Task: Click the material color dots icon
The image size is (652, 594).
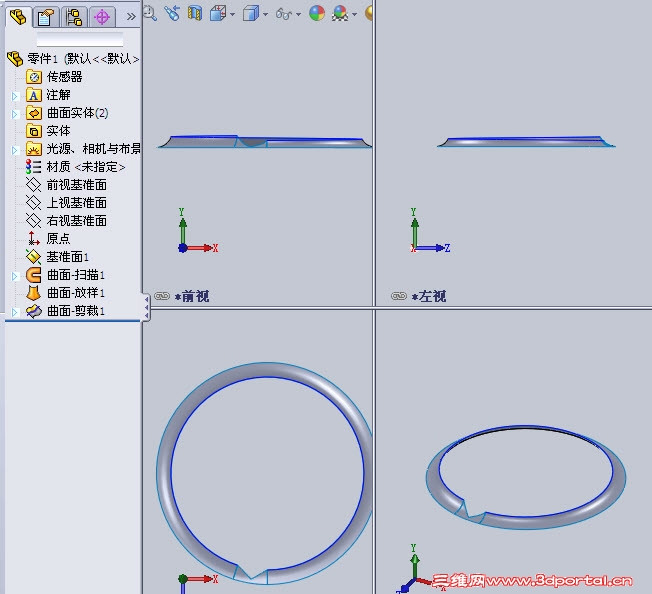Action: [33, 167]
